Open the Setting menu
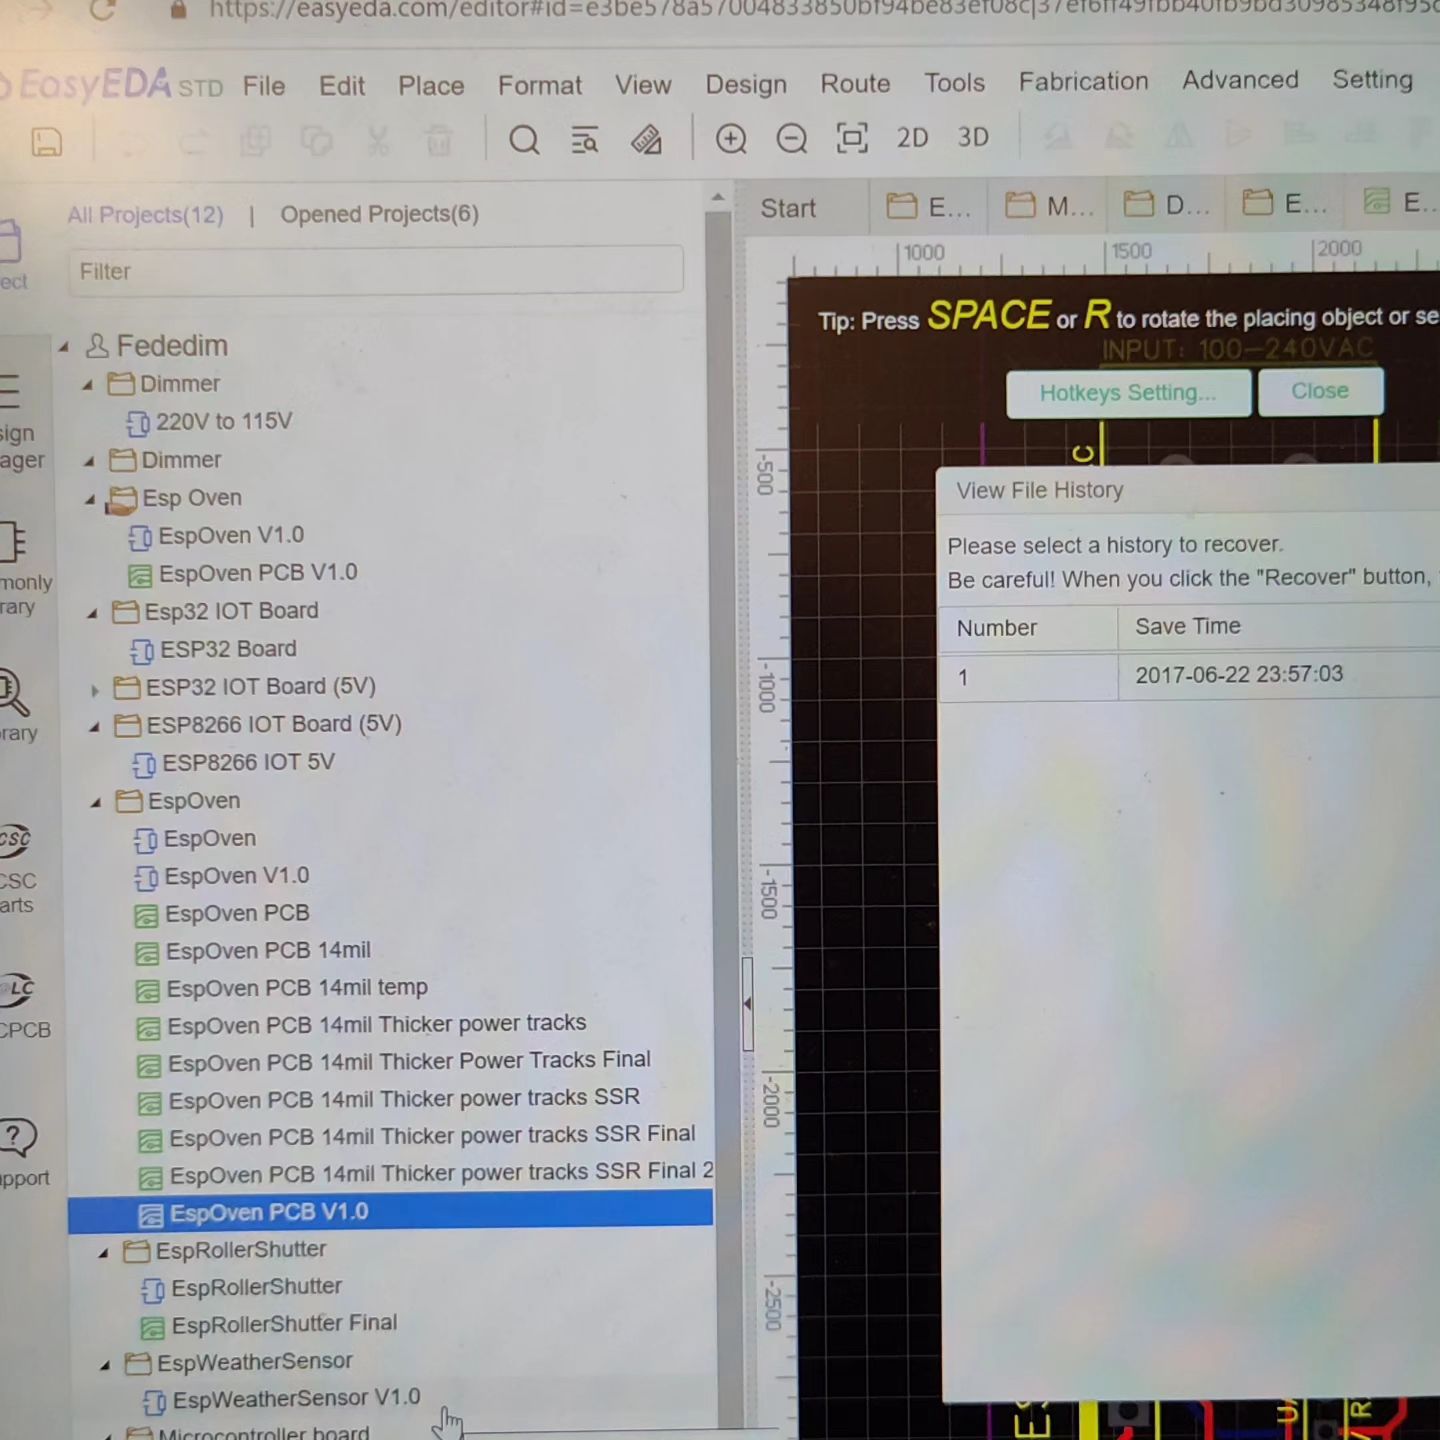 pos(1372,79)
